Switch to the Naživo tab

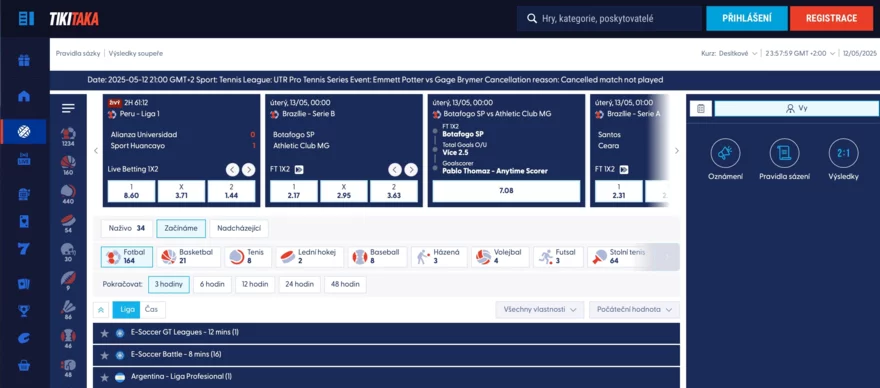[127, 229]
